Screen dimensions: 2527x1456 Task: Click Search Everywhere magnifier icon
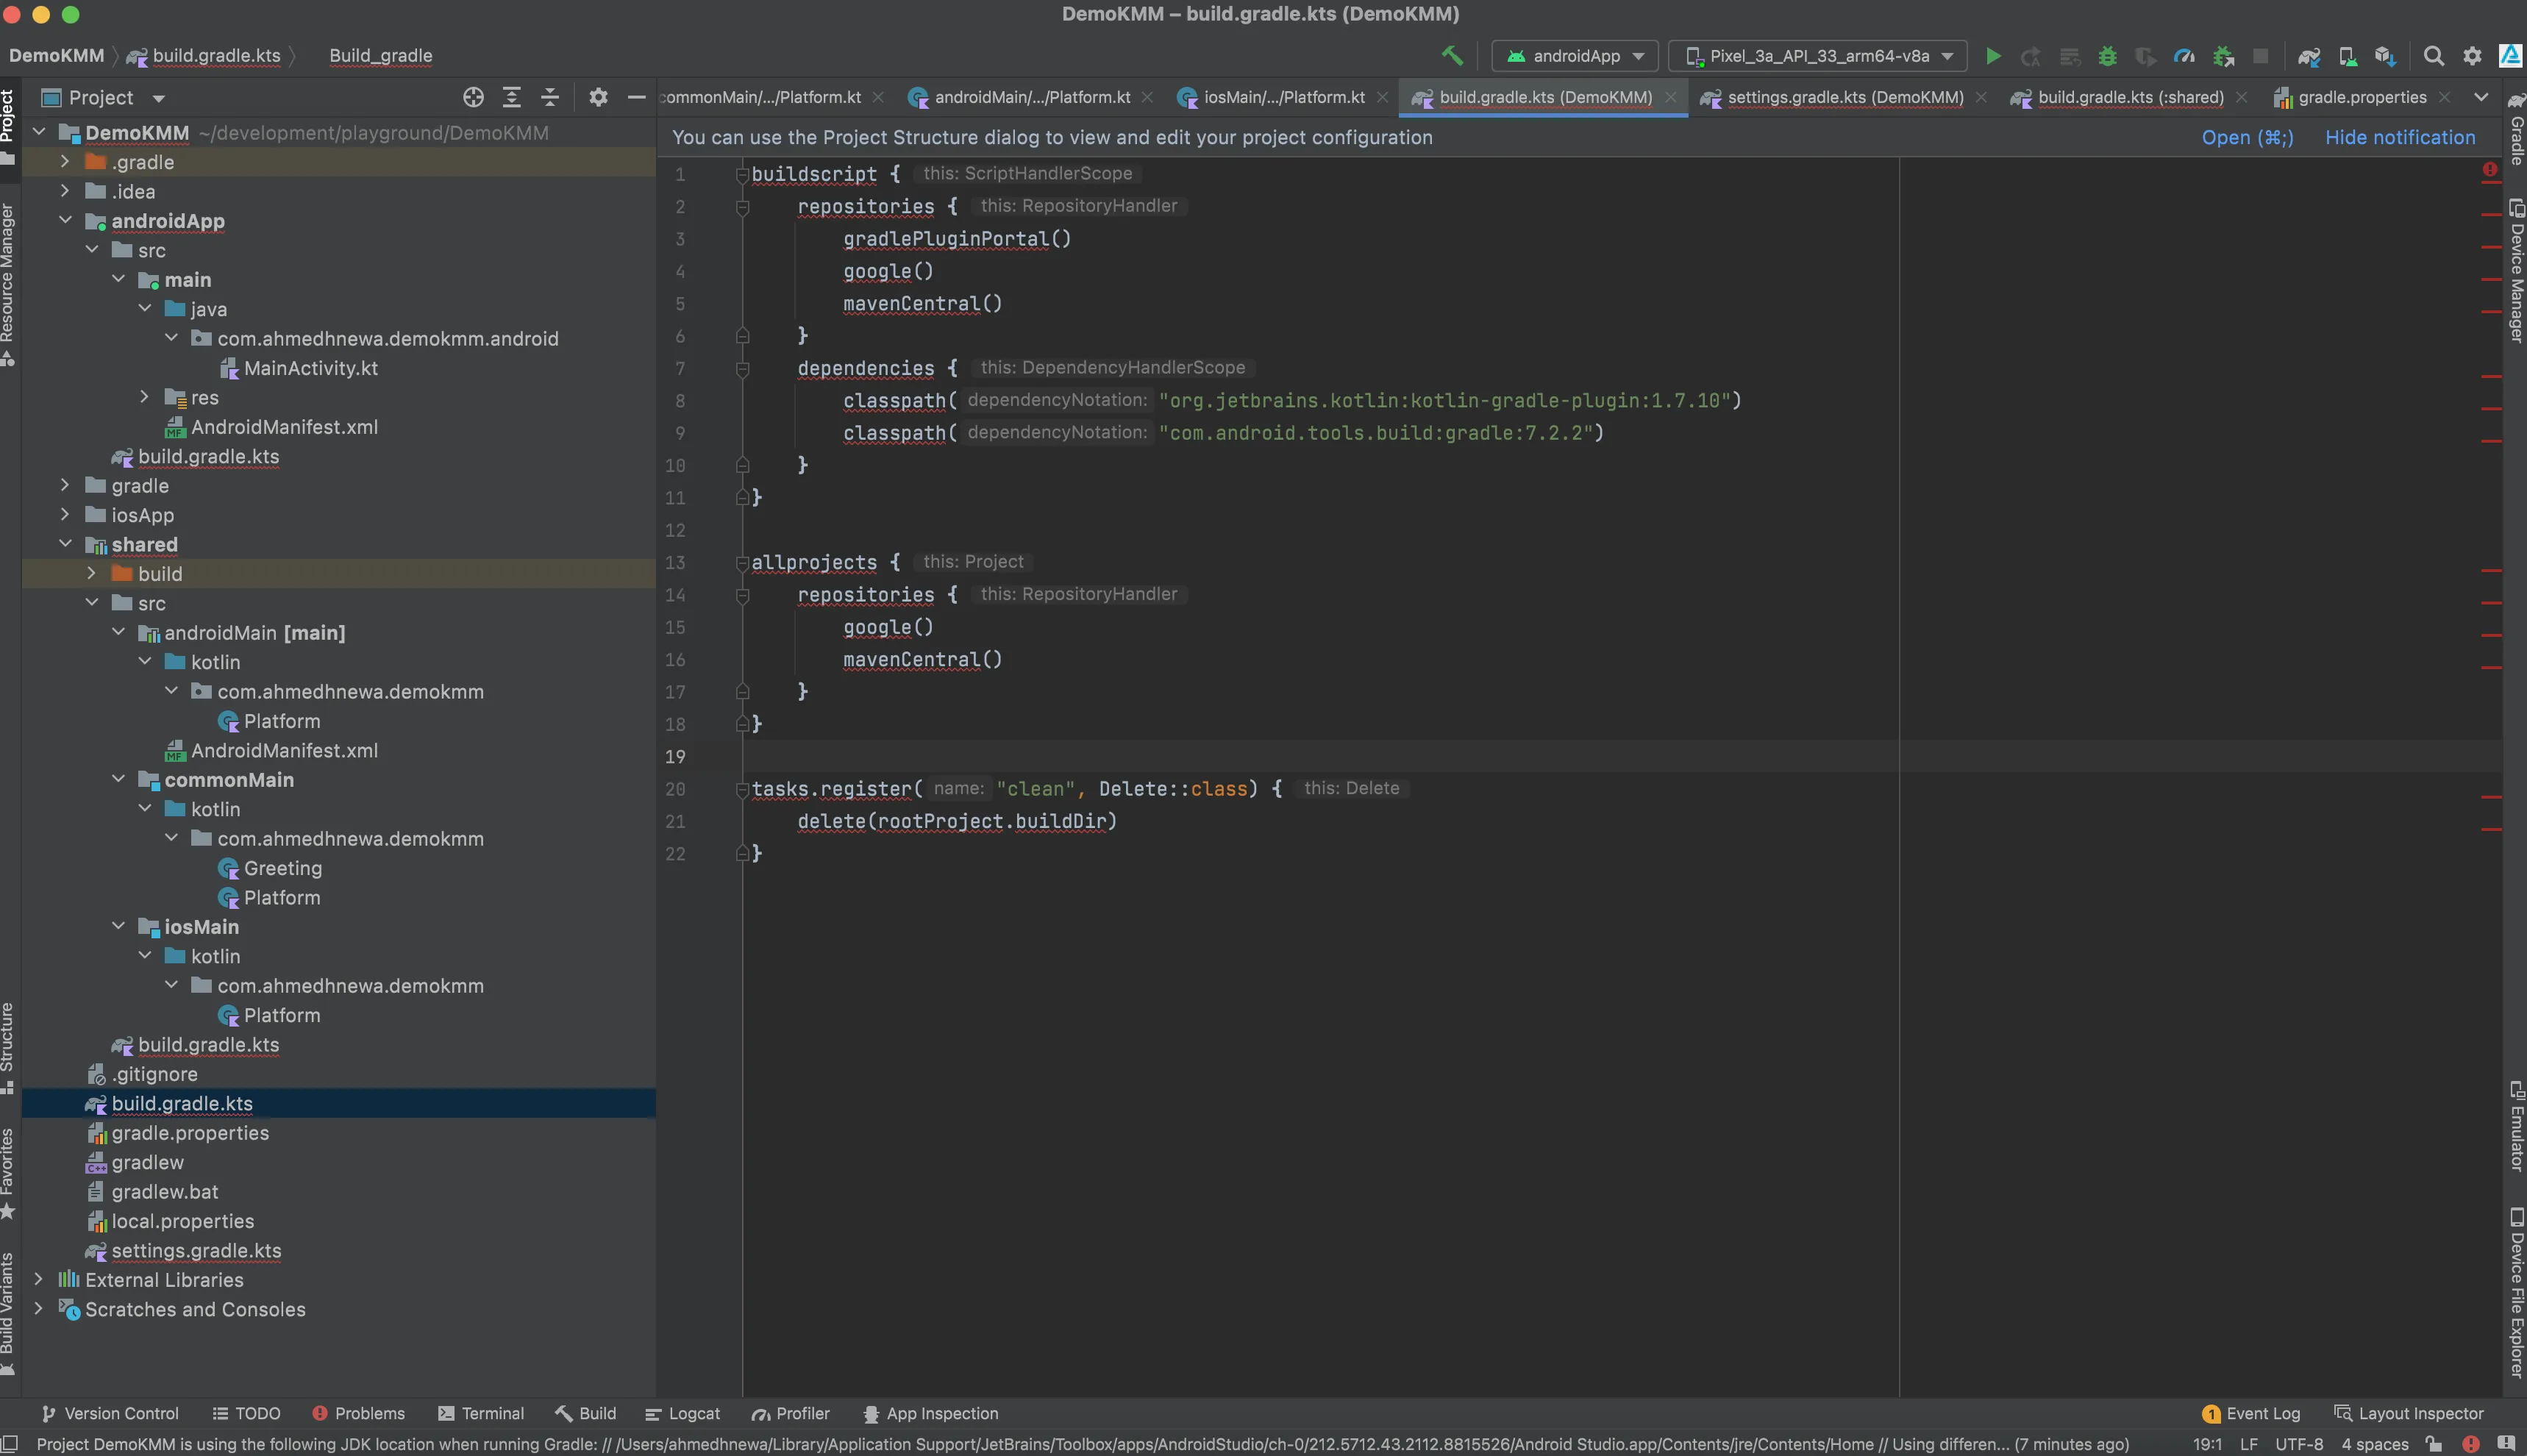pyautogui.click(x=2434, y=56)
